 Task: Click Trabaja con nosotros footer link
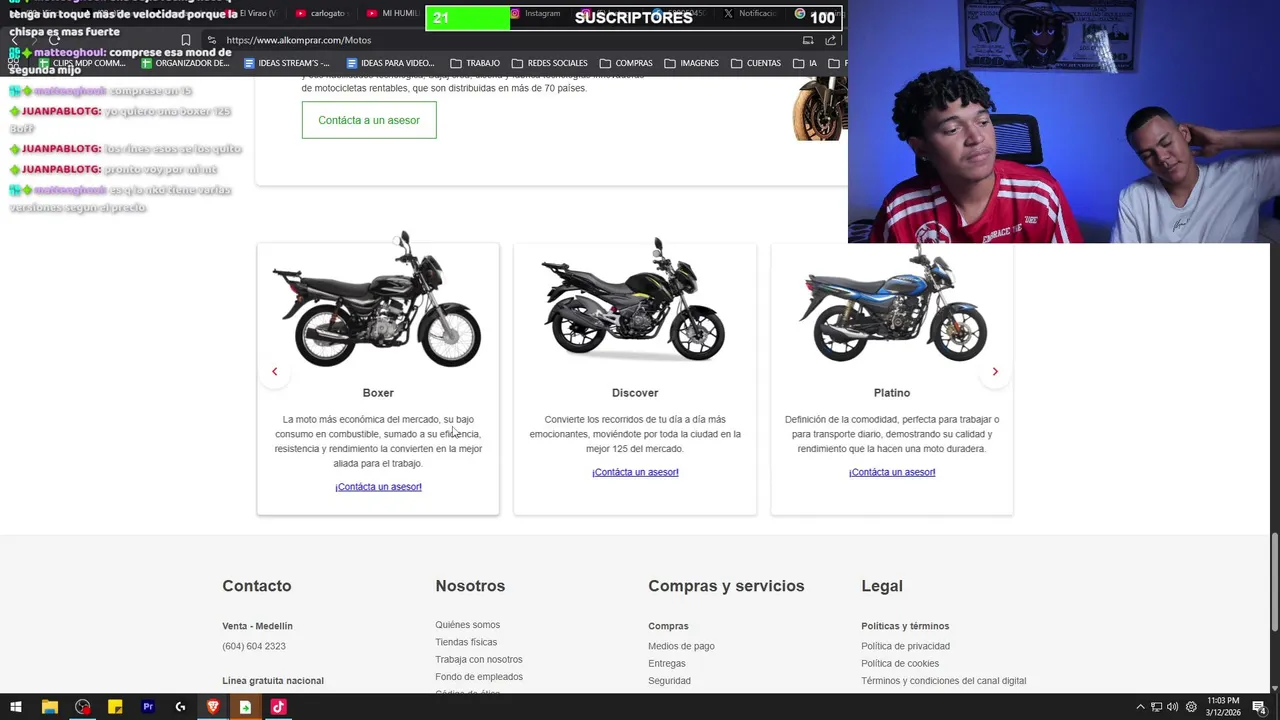pyautogui.click(x=478, y=660)
